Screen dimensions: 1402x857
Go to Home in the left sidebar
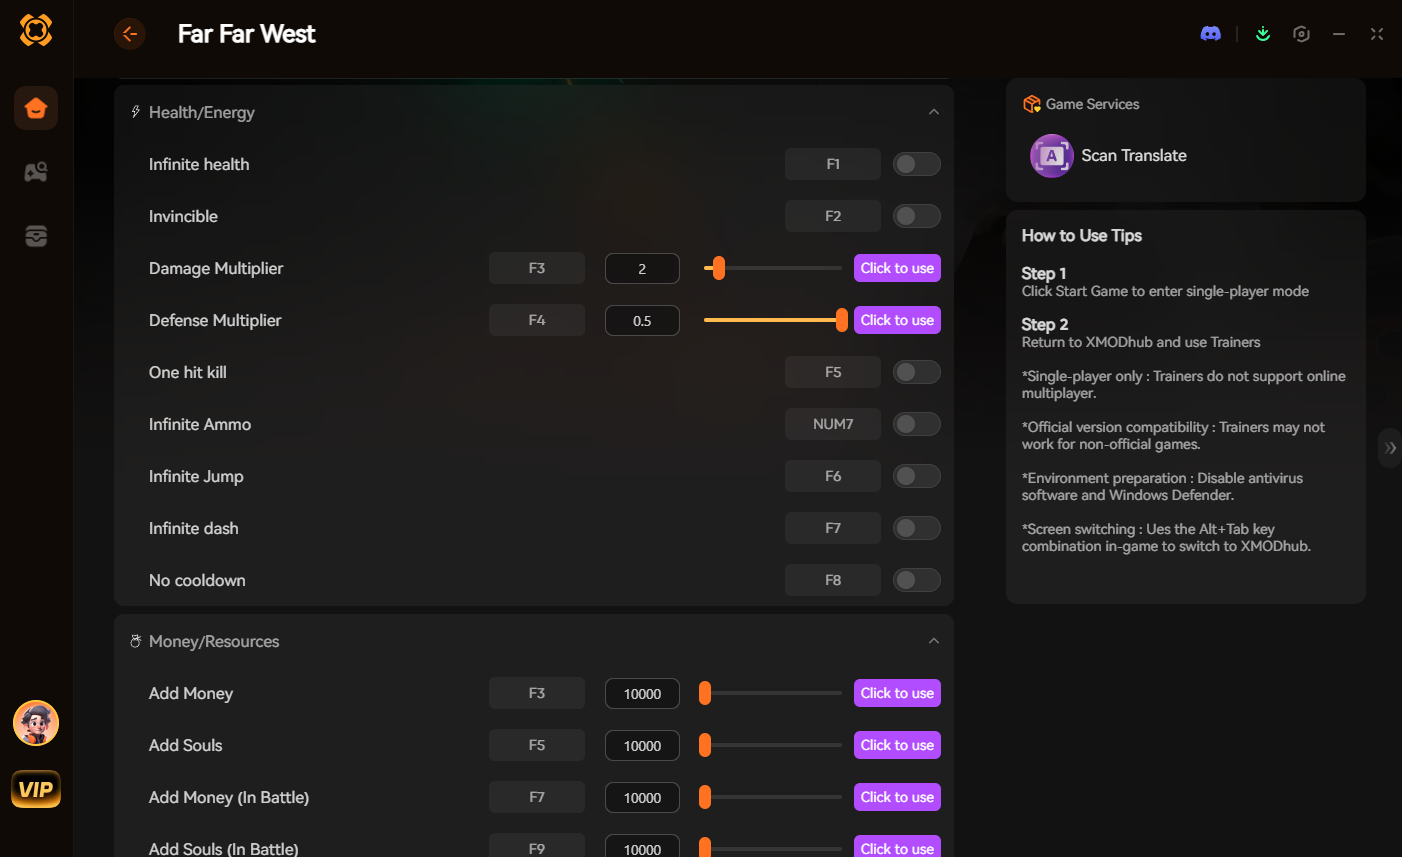pyautogui.click(x=36, y=108)
